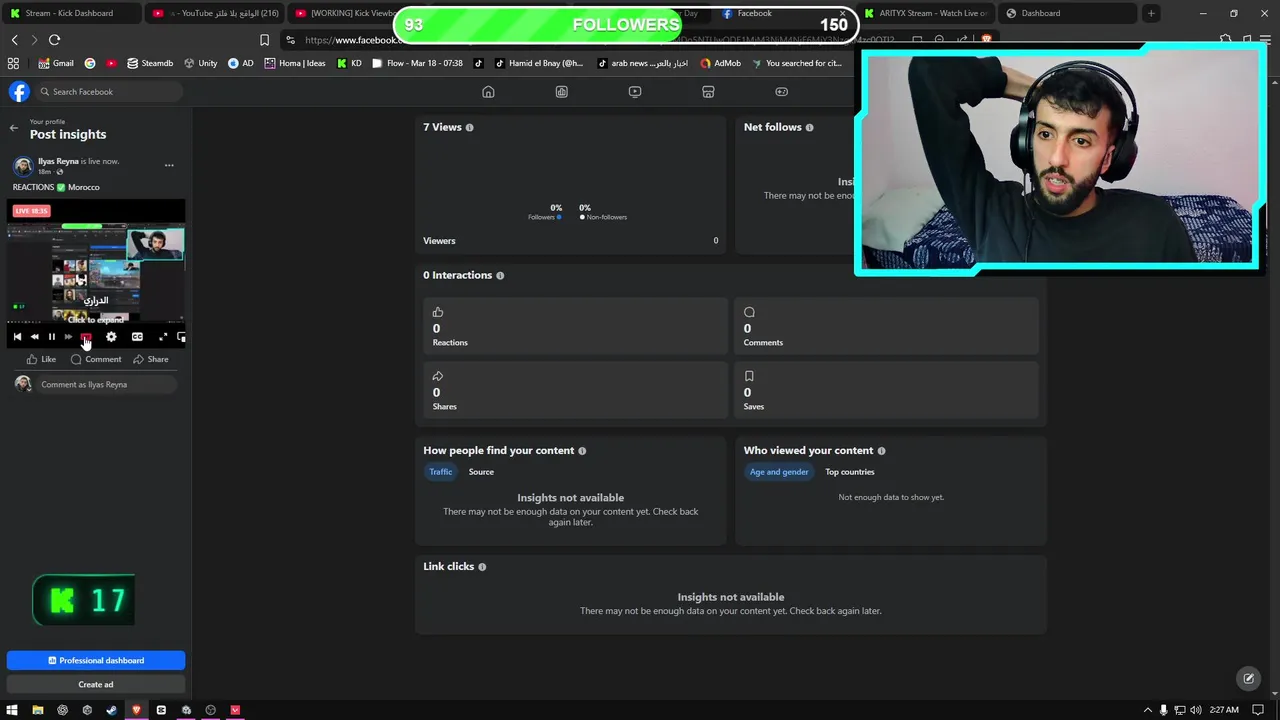Open Homa | Ideas bookmark
Image resolution: width=1280 pixels, height=720 pixels.
click(295, 63)
